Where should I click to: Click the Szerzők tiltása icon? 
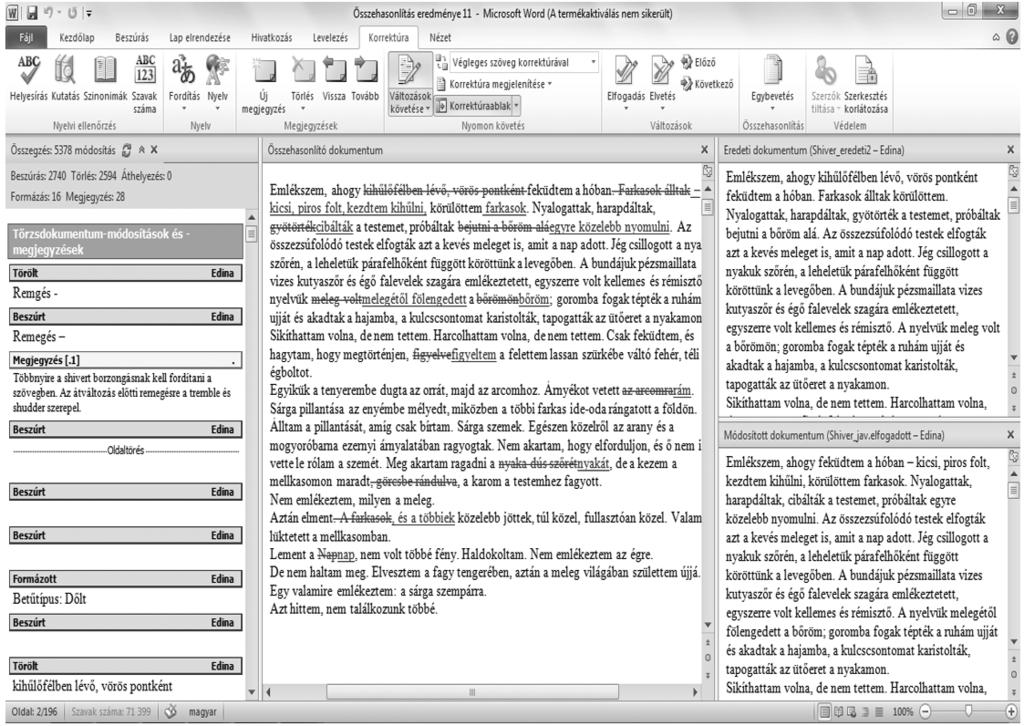825,71
